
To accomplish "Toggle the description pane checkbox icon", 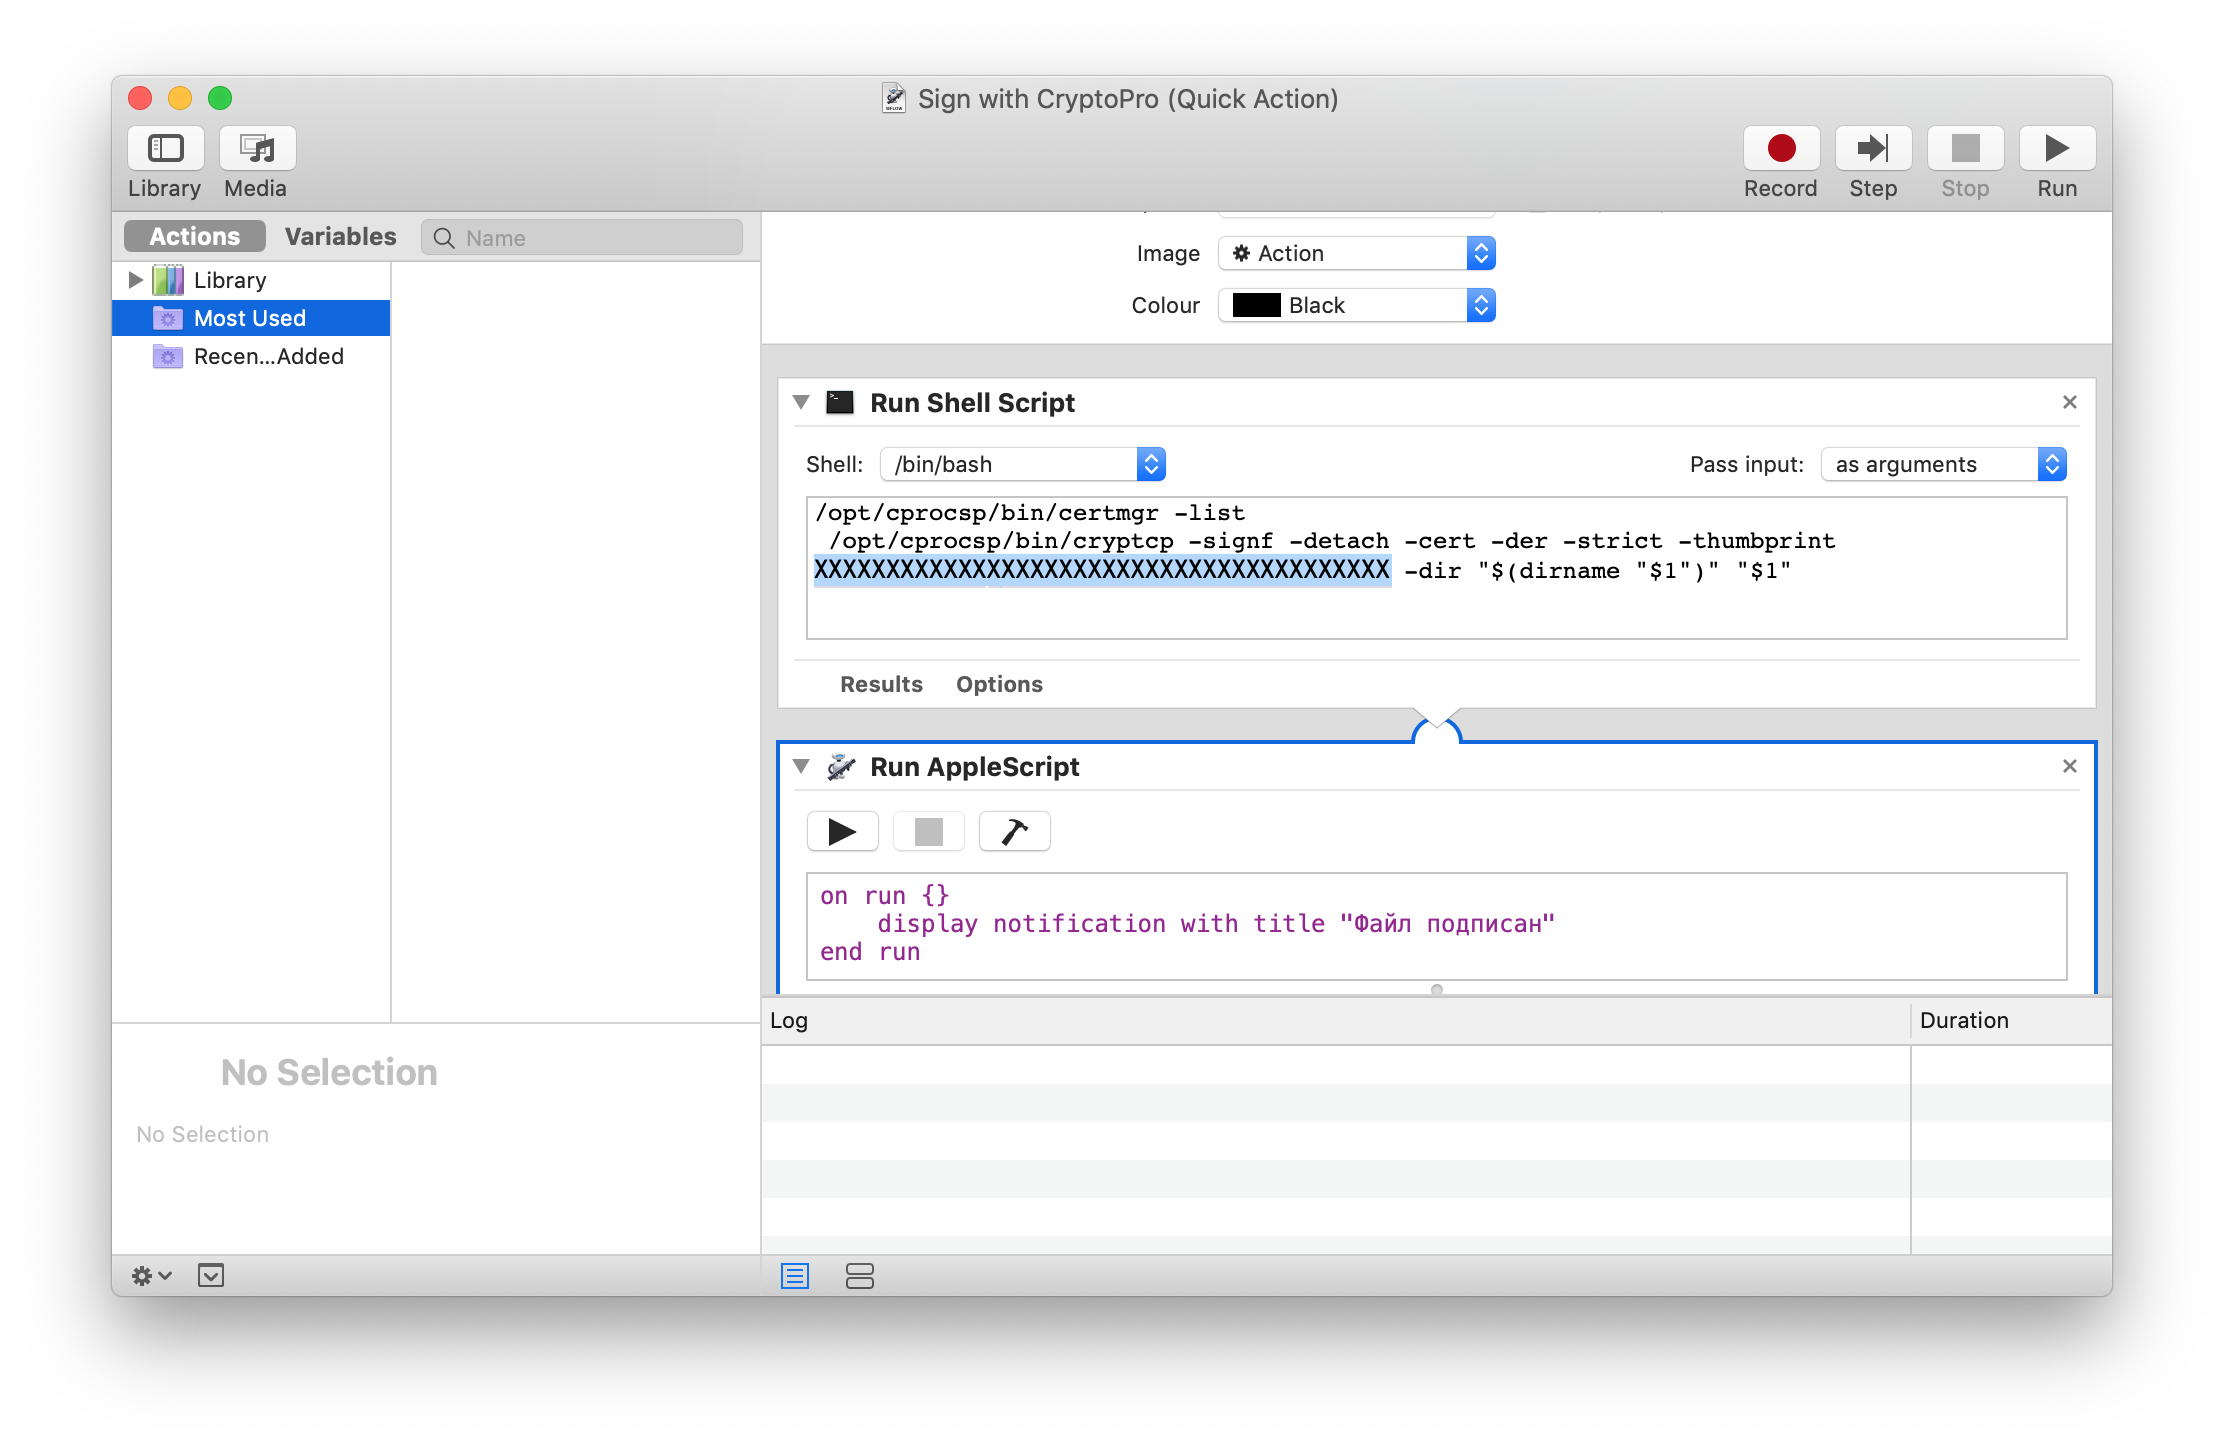I will click(x=210, y=1276).
